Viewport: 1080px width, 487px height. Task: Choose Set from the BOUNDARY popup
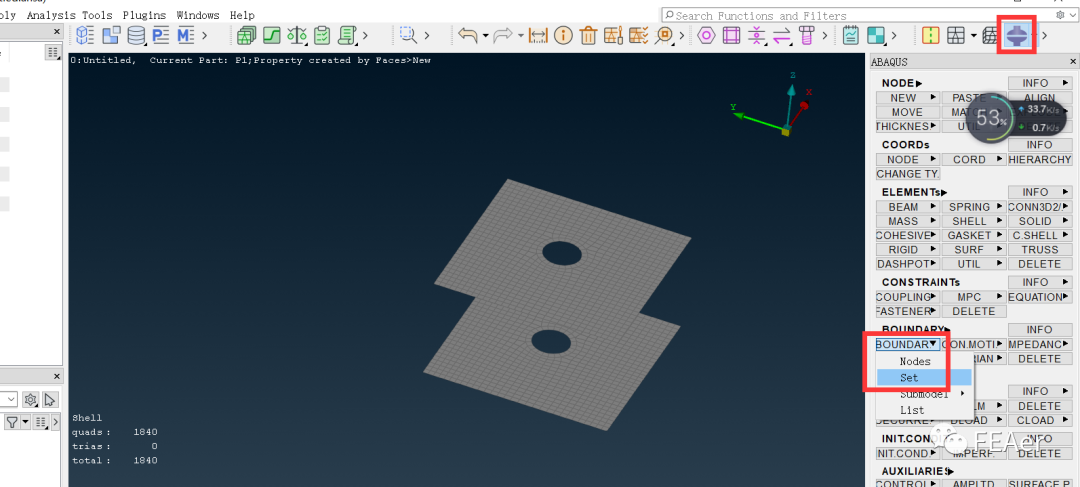tap(924, 377)
